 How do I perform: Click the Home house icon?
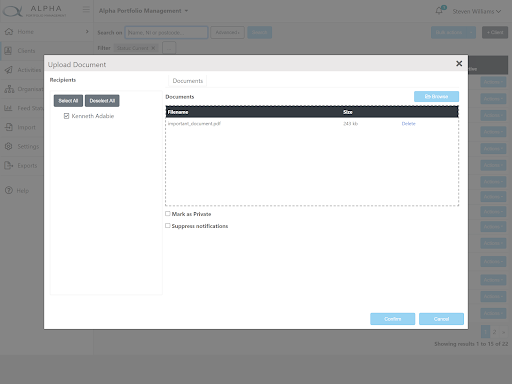coord(9,32)
